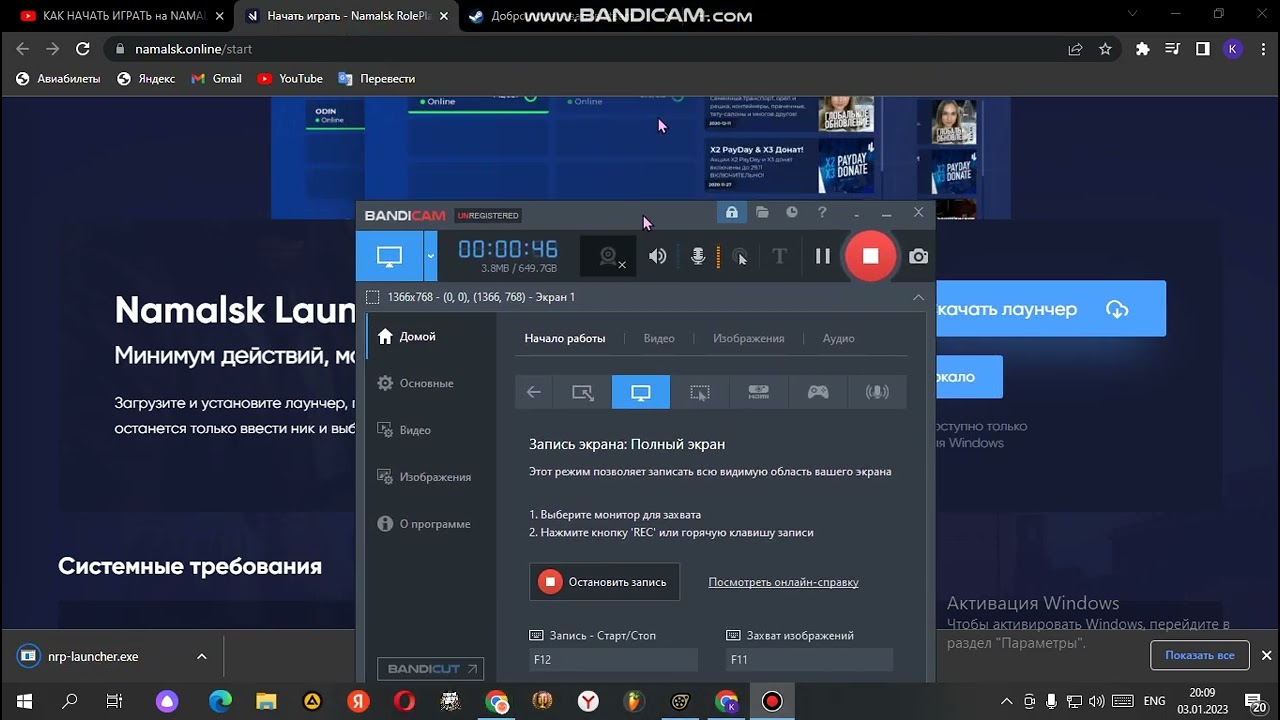Take a screenshot with the camera icon
Viewport: 1280px width, 720px height.
click(x=918, y=257)
